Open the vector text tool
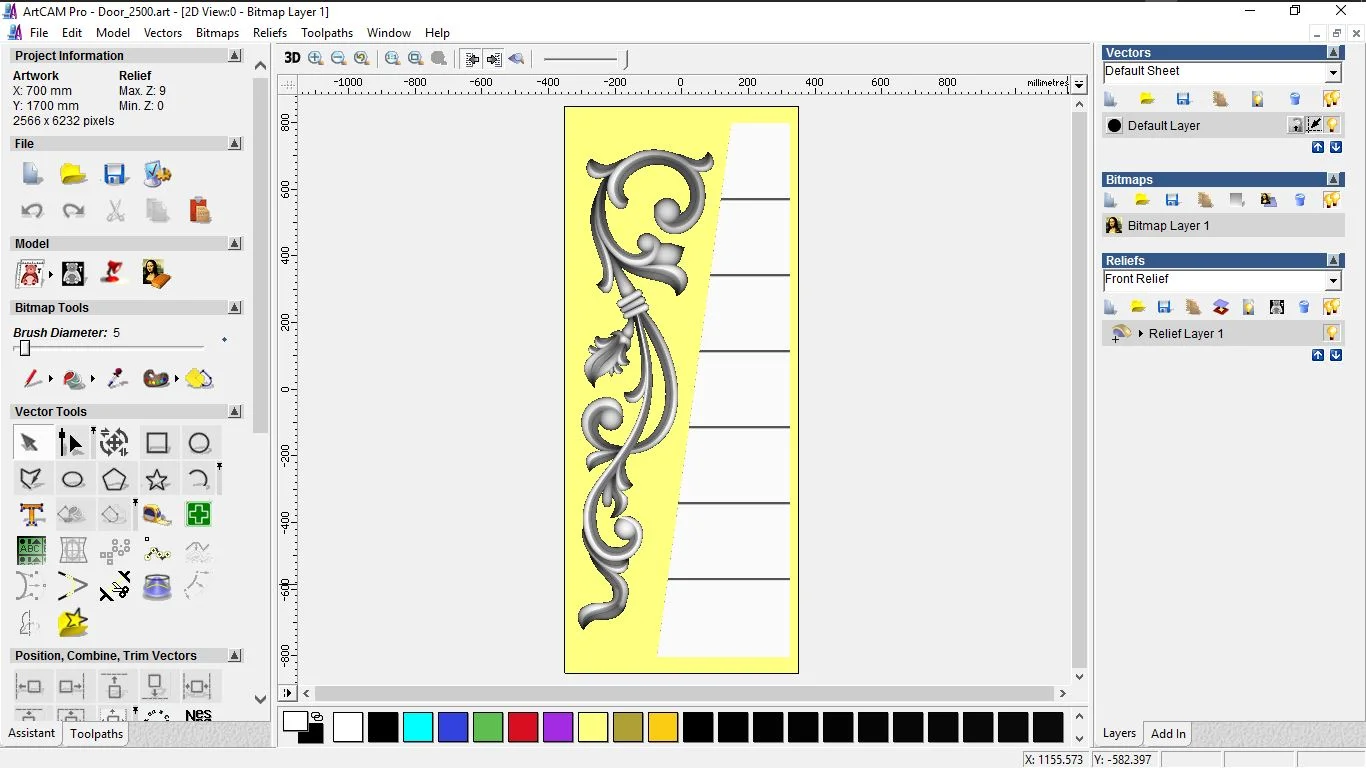1366x768 pixels. coord(31,515)
